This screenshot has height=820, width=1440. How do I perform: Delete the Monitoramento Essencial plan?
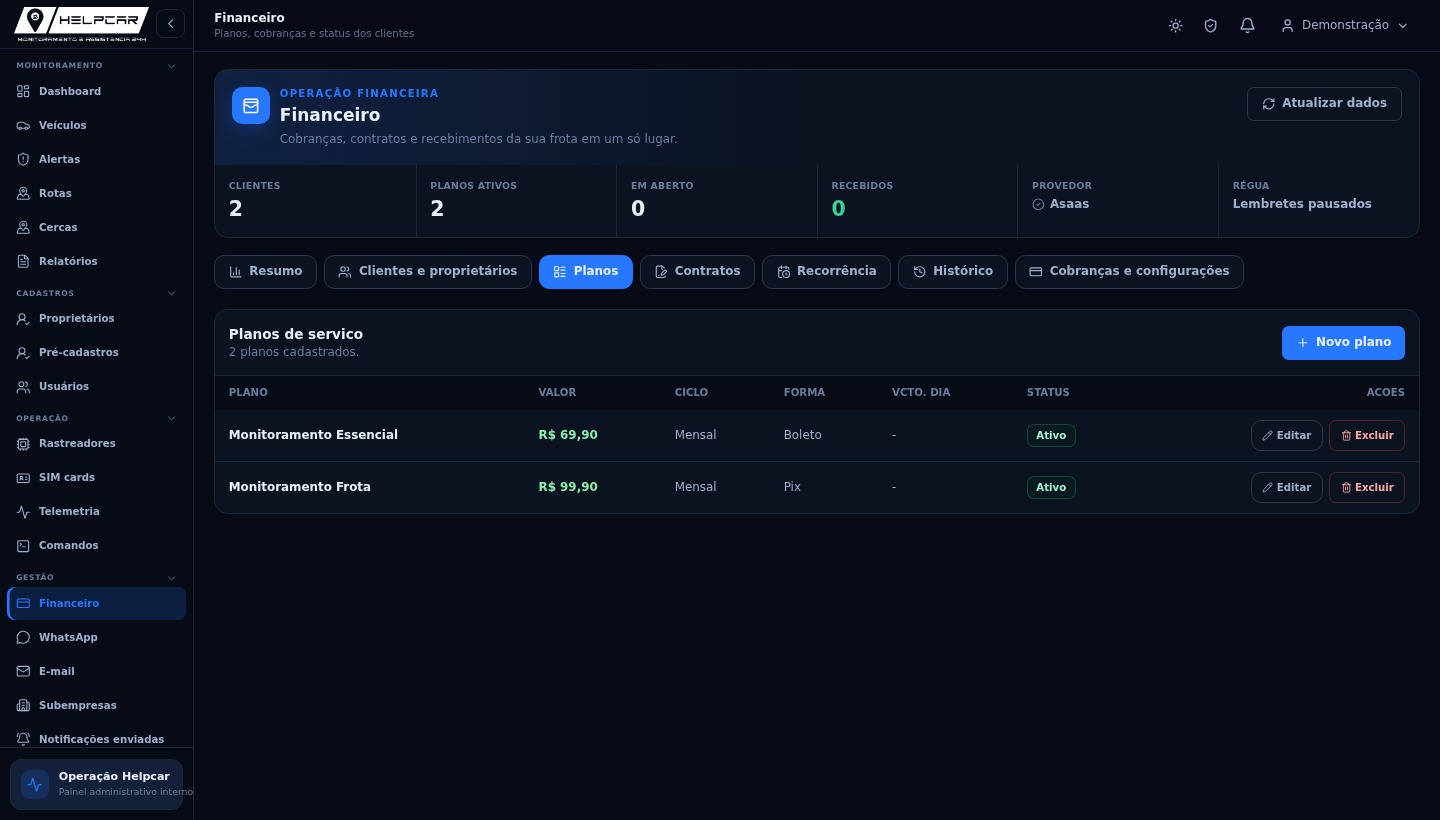1367,436
